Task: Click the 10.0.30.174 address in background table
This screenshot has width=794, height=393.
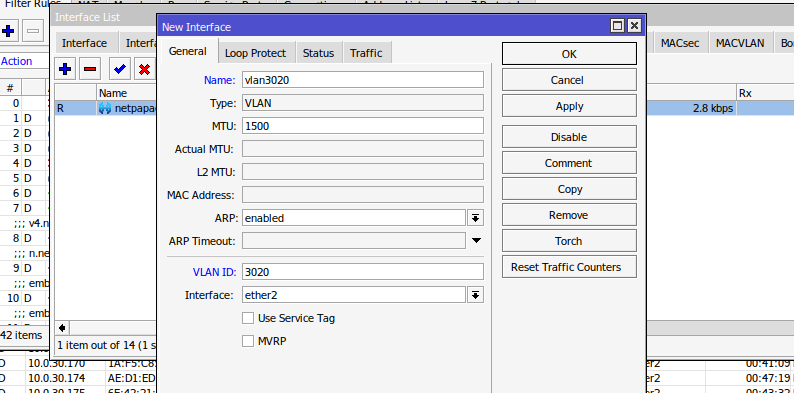Action: pyautogui.click(x=57, y=378)
